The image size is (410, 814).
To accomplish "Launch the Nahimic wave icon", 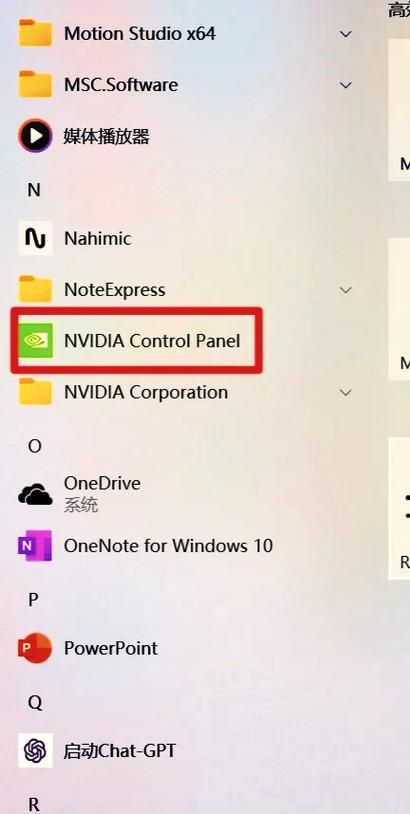I will [x=35, y=238].
